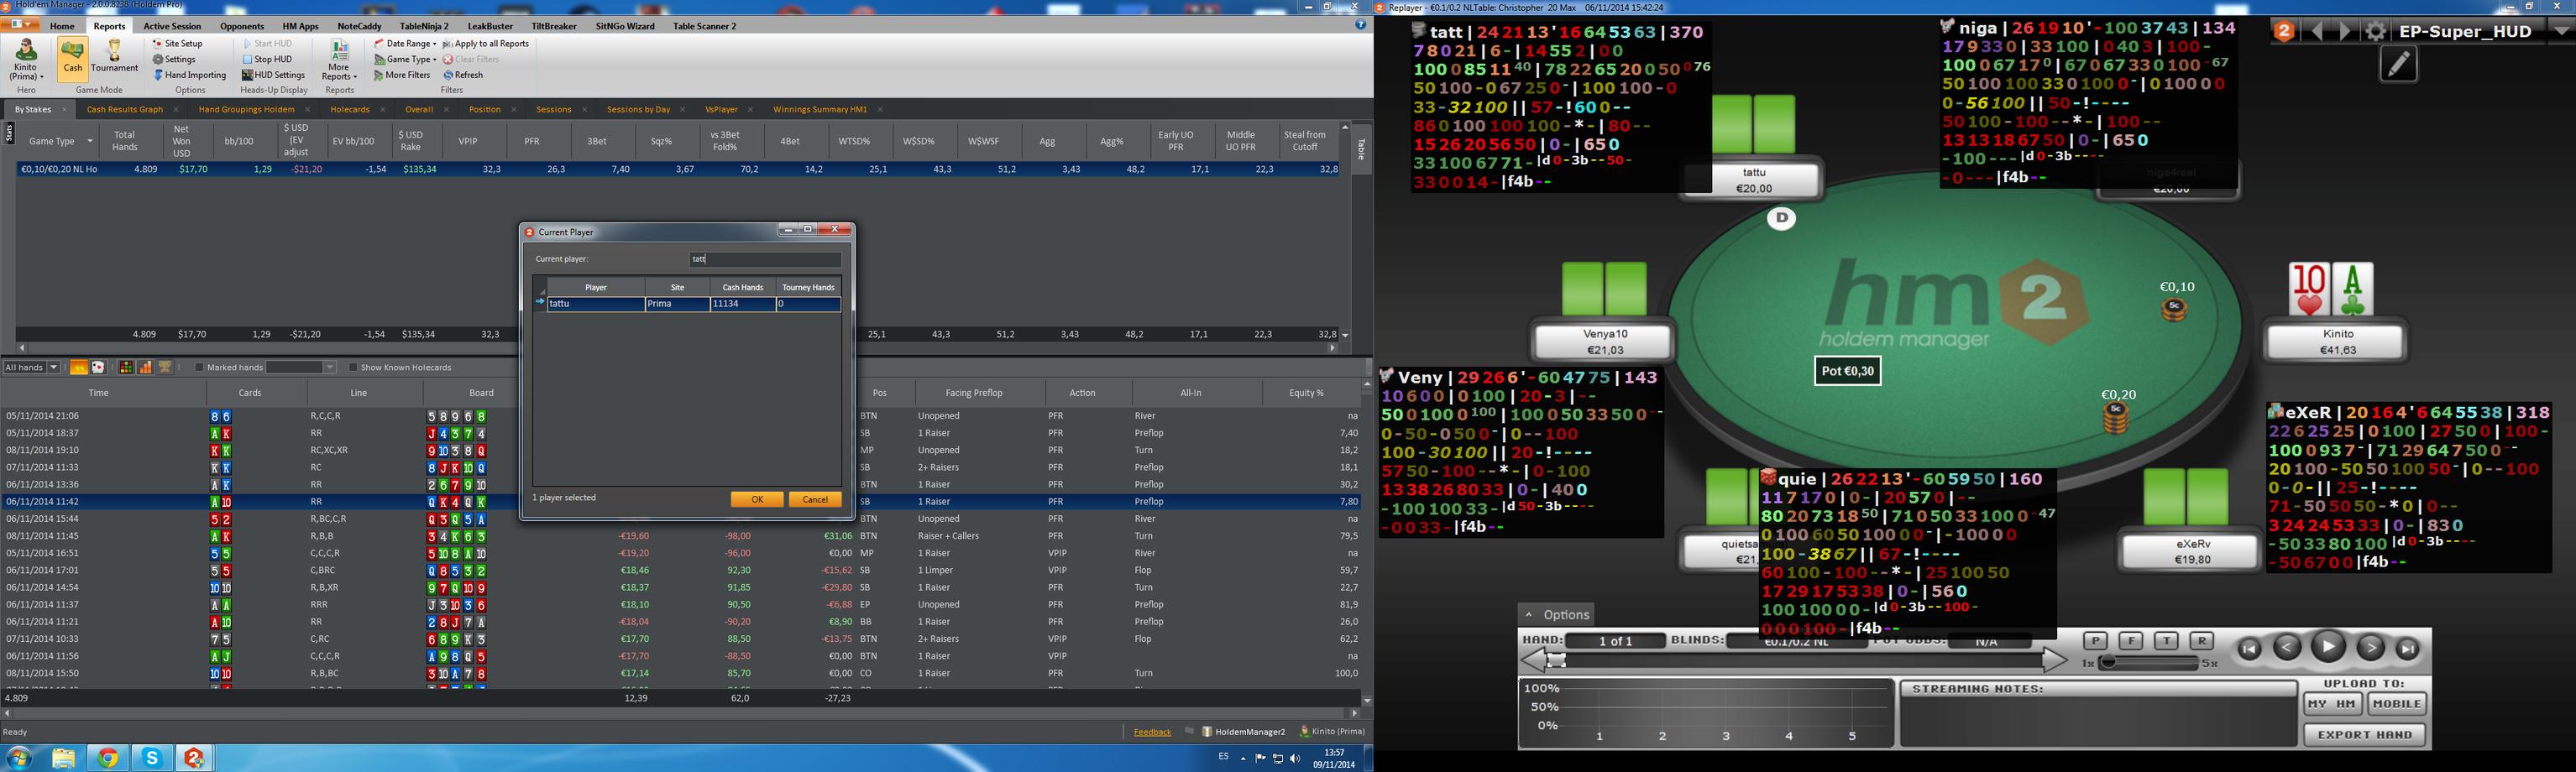Open Skype from the taskbar

pos(152,758)
